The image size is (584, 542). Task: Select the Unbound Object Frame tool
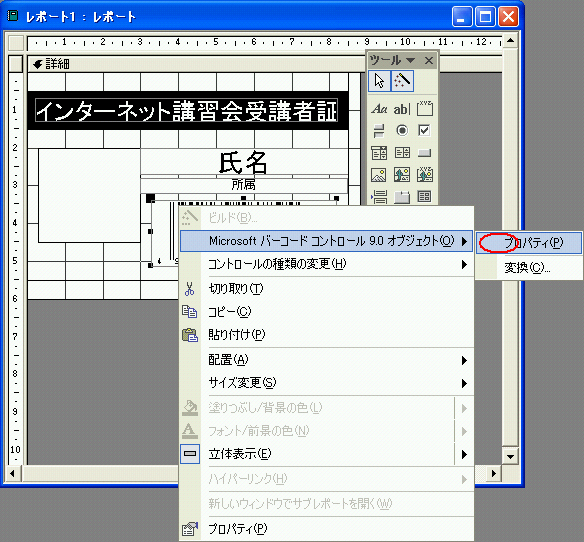pos(402,175)
